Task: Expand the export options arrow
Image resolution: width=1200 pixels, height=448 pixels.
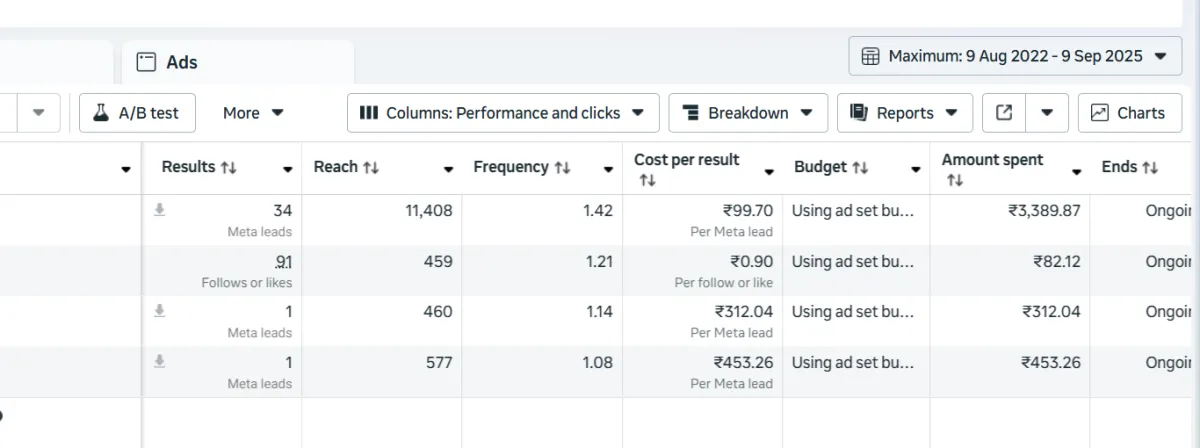Action: 1047,113
